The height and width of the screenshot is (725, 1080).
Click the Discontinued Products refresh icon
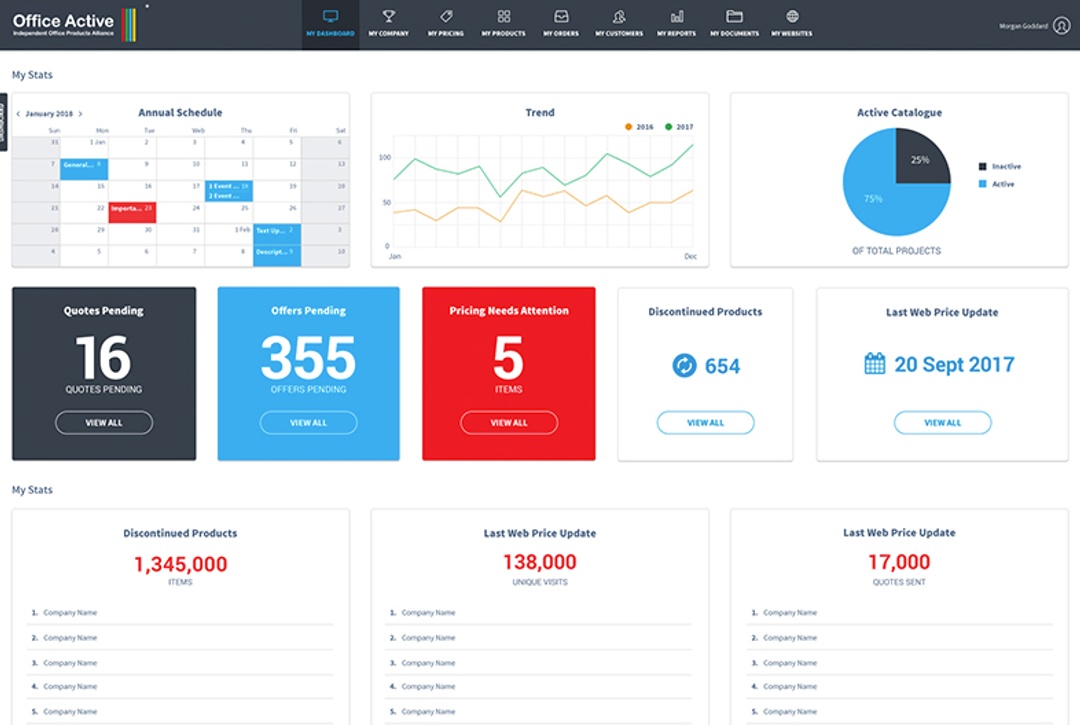(684, 366)
